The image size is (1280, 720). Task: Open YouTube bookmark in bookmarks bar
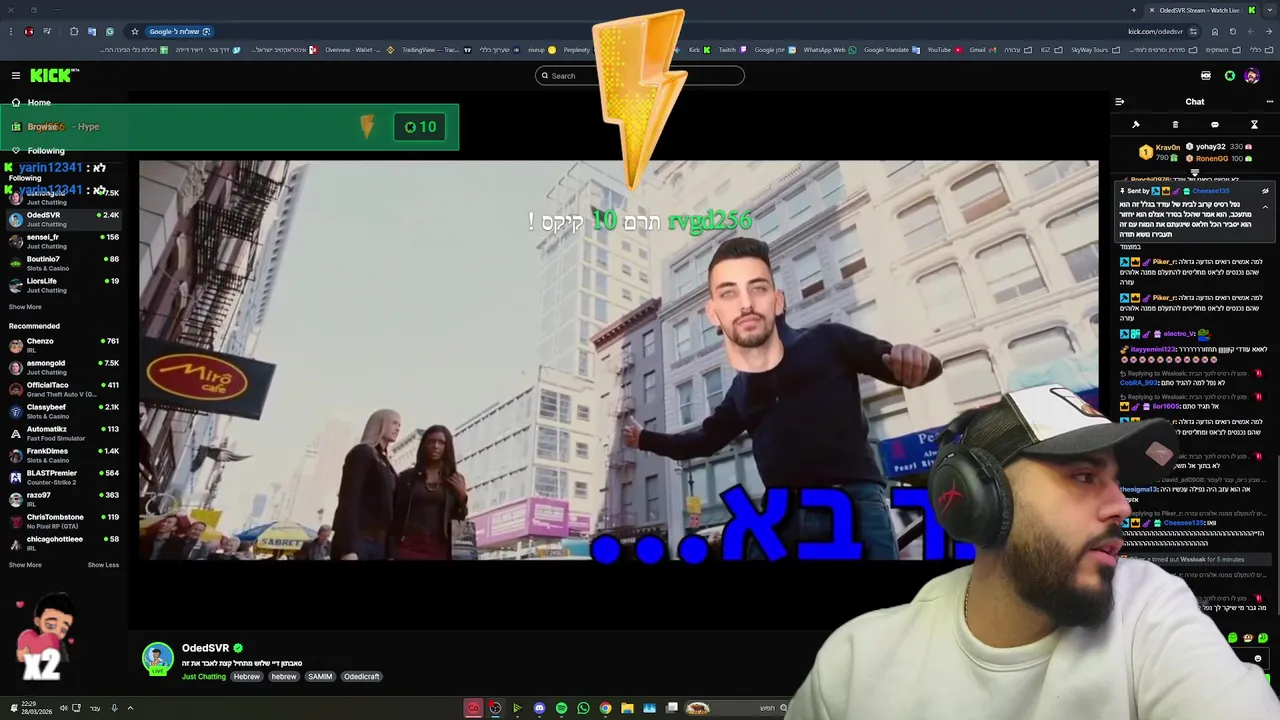coord(943,50)
